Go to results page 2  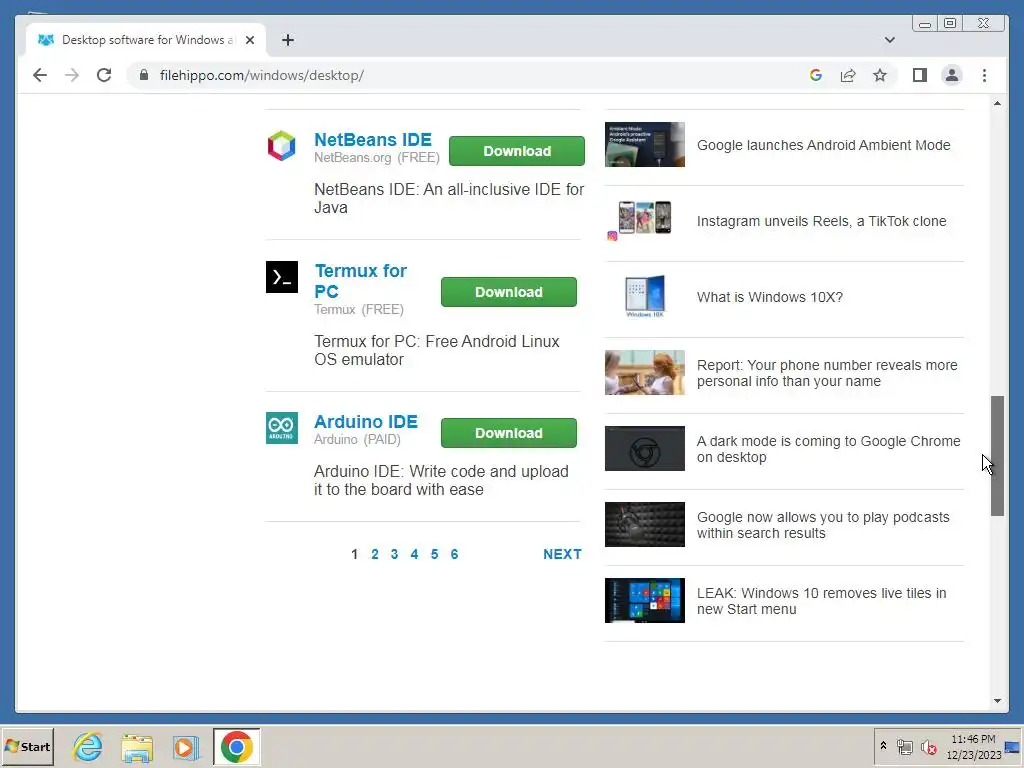[x=375, y=554]
